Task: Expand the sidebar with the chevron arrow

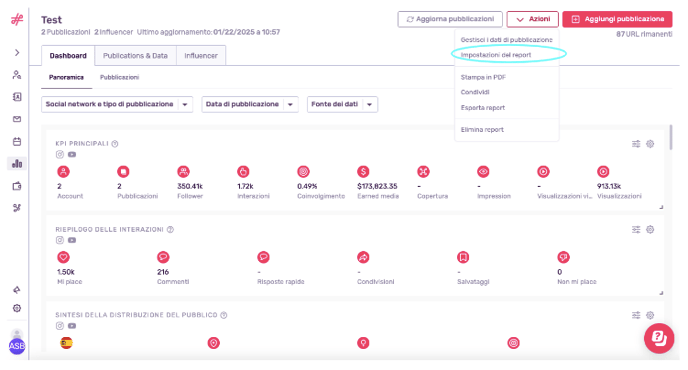Action: 17,53
